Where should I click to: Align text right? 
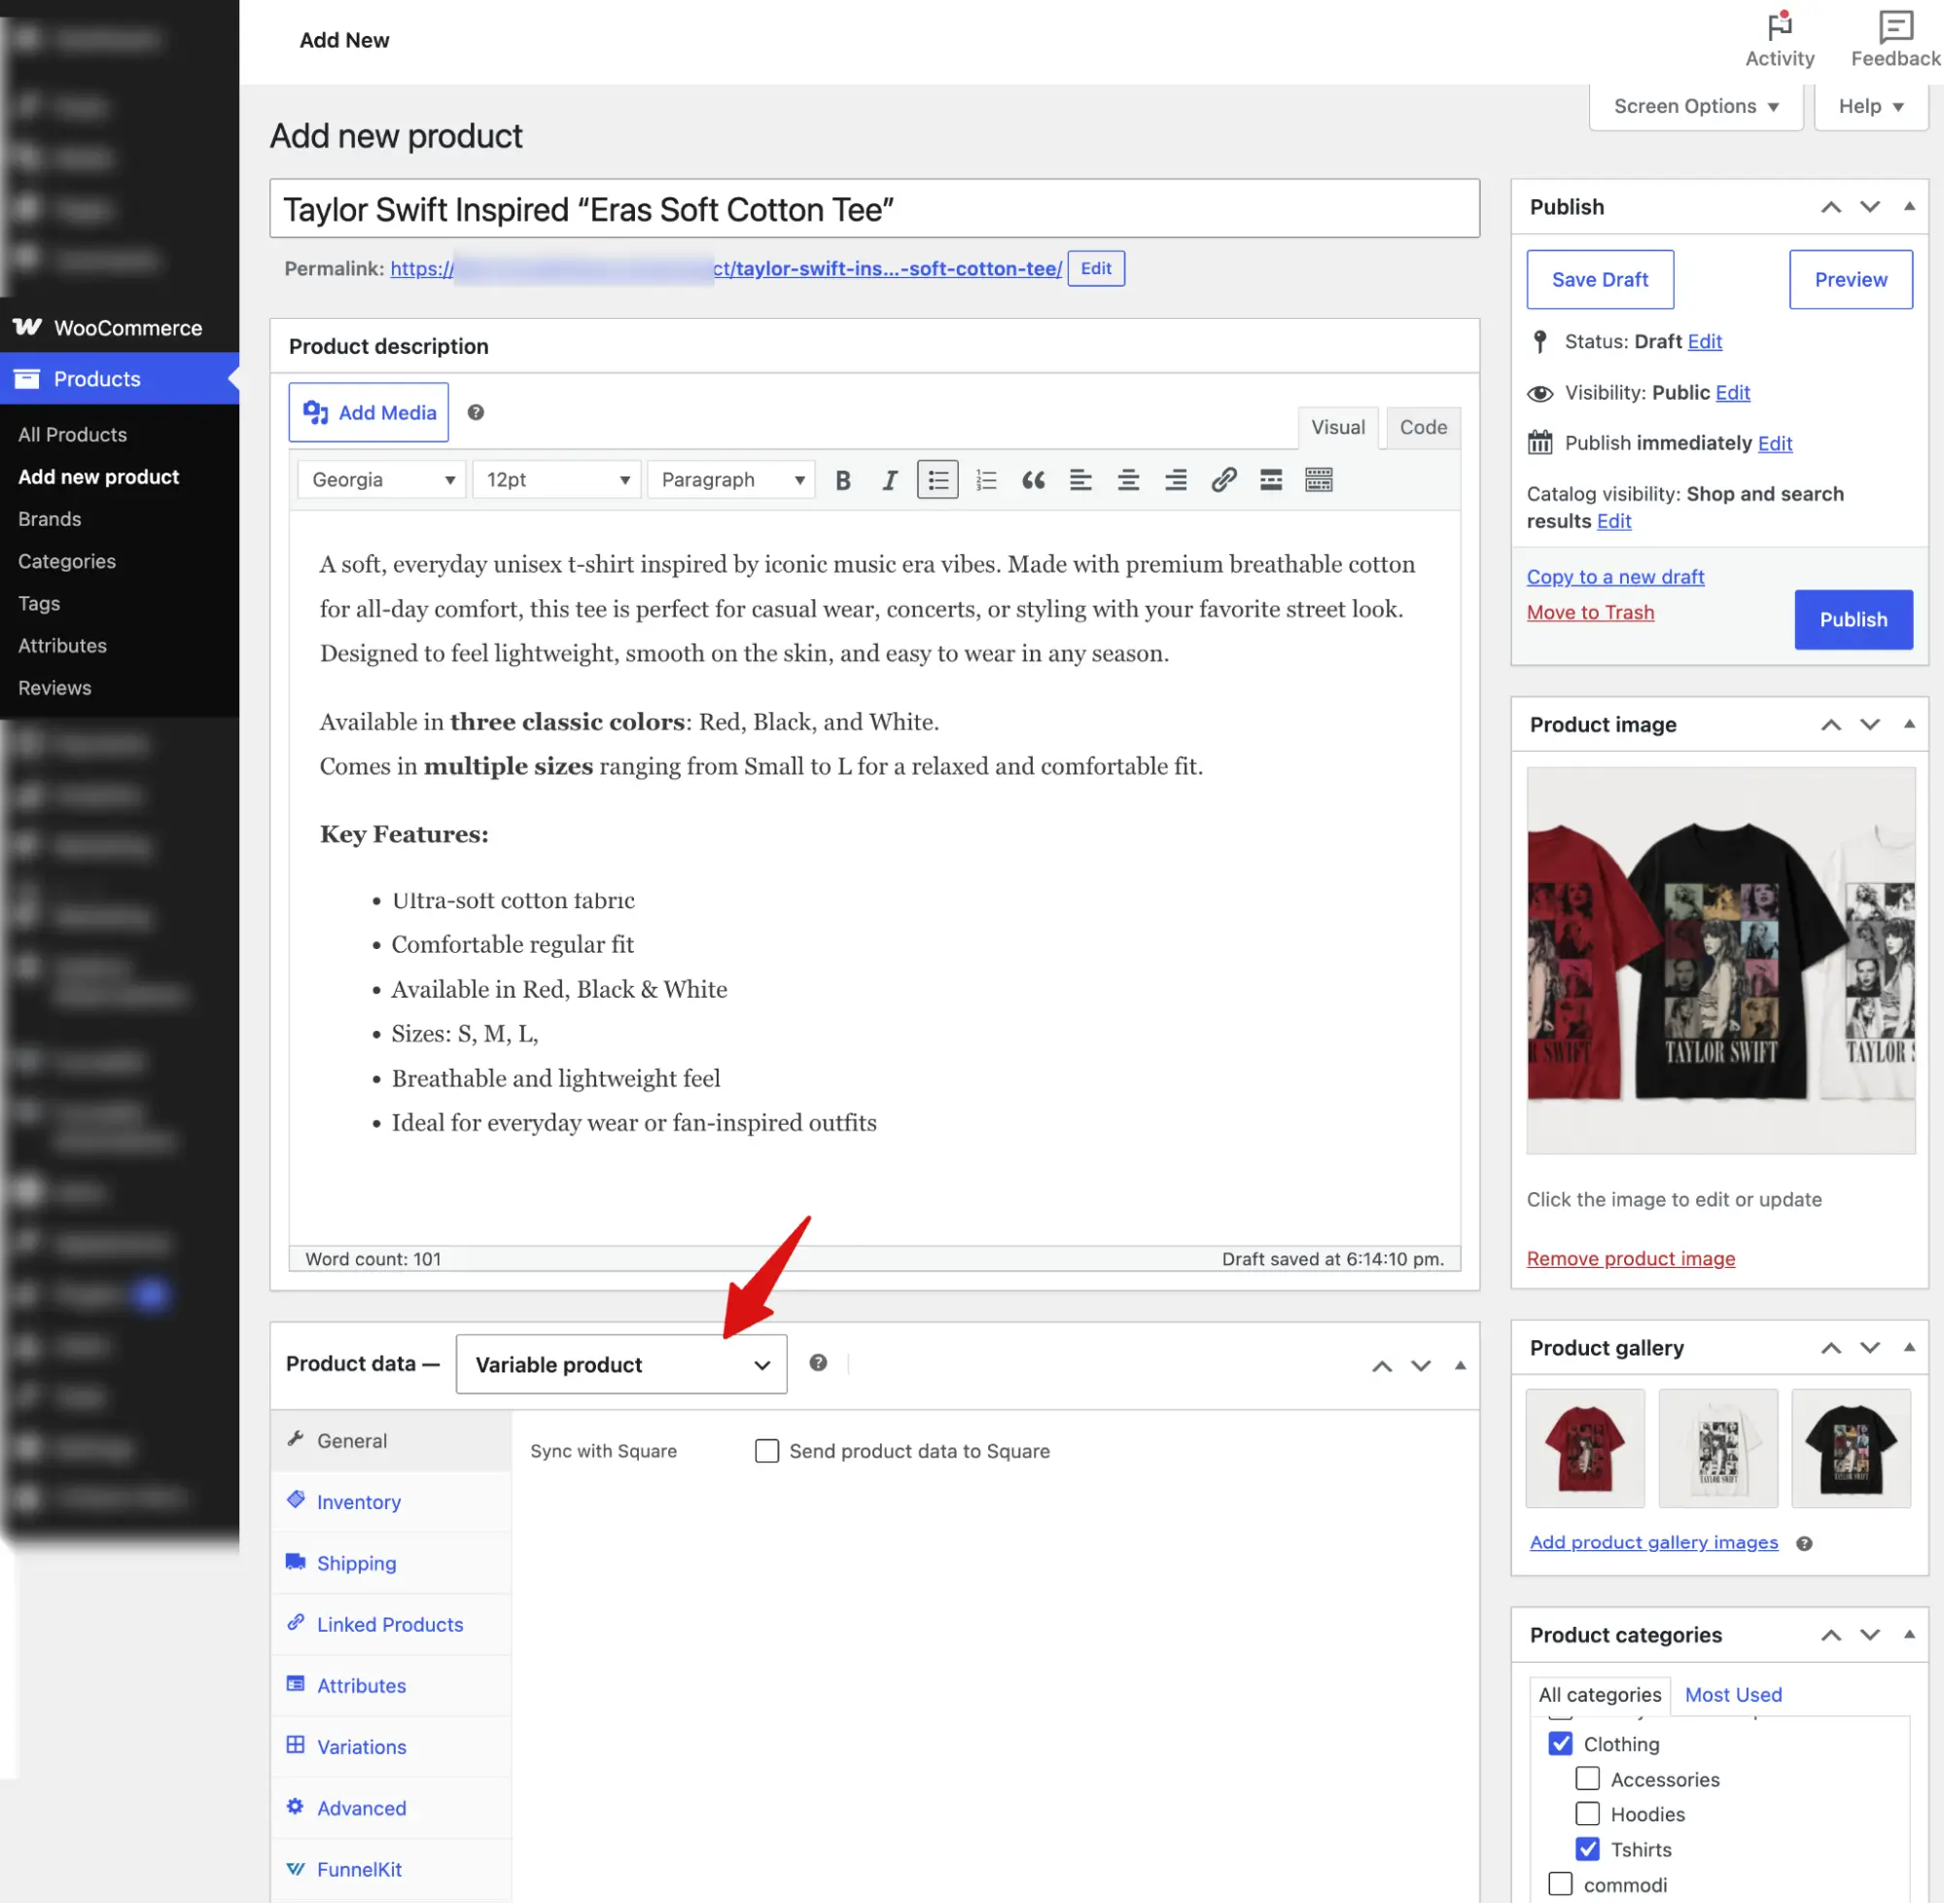click(x=1176, y=480)
